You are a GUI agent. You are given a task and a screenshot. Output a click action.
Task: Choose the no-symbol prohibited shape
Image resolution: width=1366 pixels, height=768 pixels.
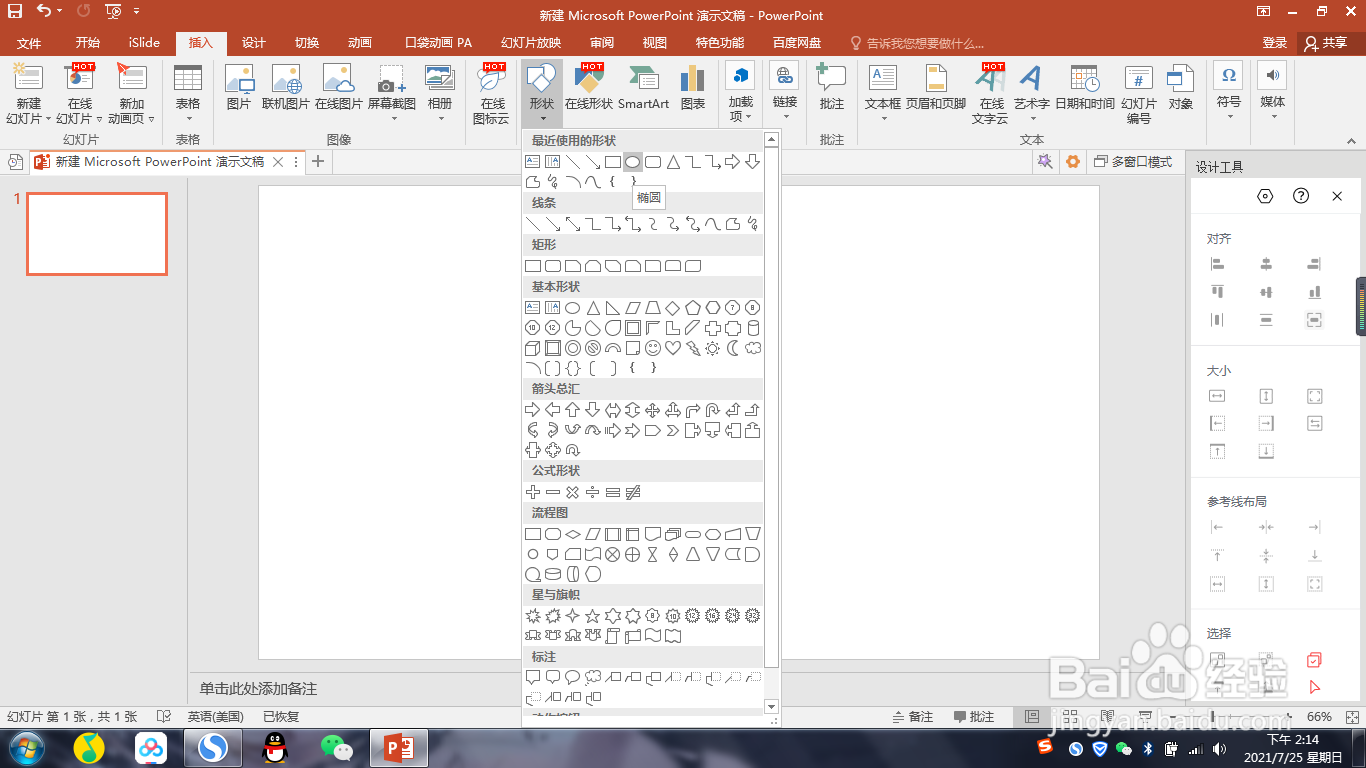pos(593,348)
